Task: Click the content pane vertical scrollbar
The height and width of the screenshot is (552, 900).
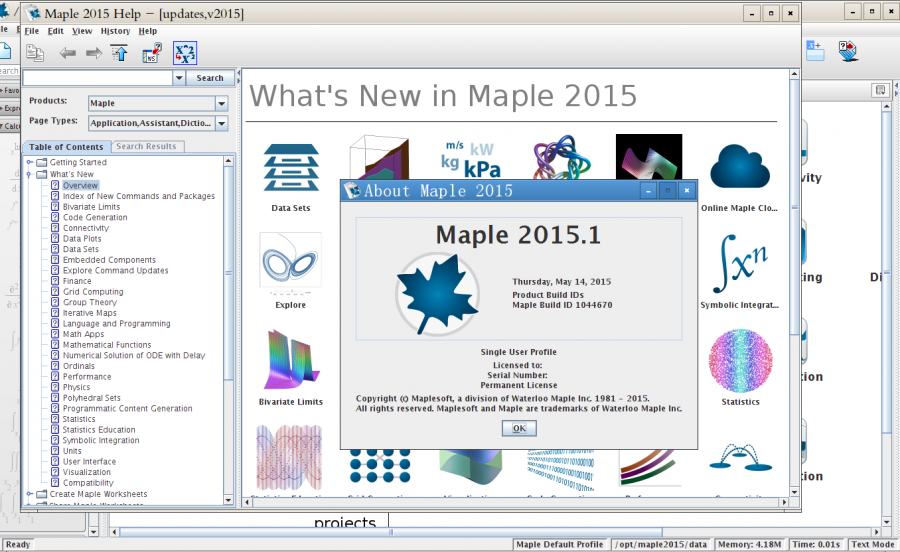Action: coord(794,207)
